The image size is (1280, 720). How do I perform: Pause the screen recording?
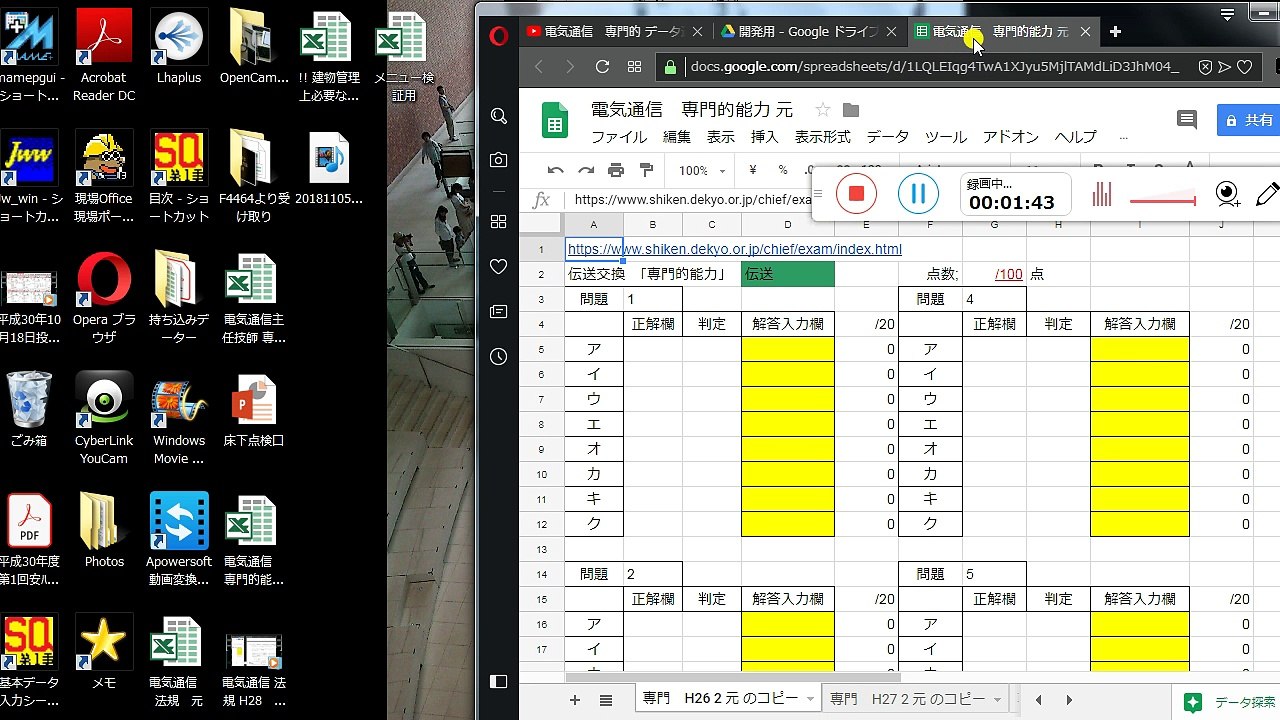918,193
